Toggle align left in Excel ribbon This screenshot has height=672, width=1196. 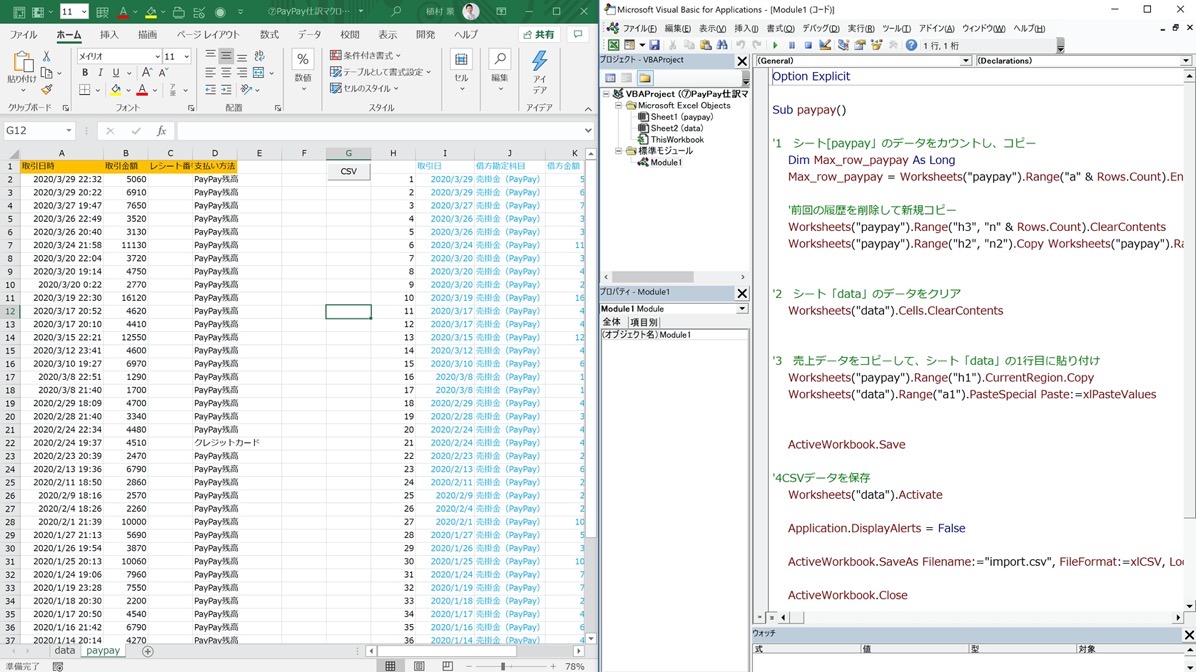(211, 72)
